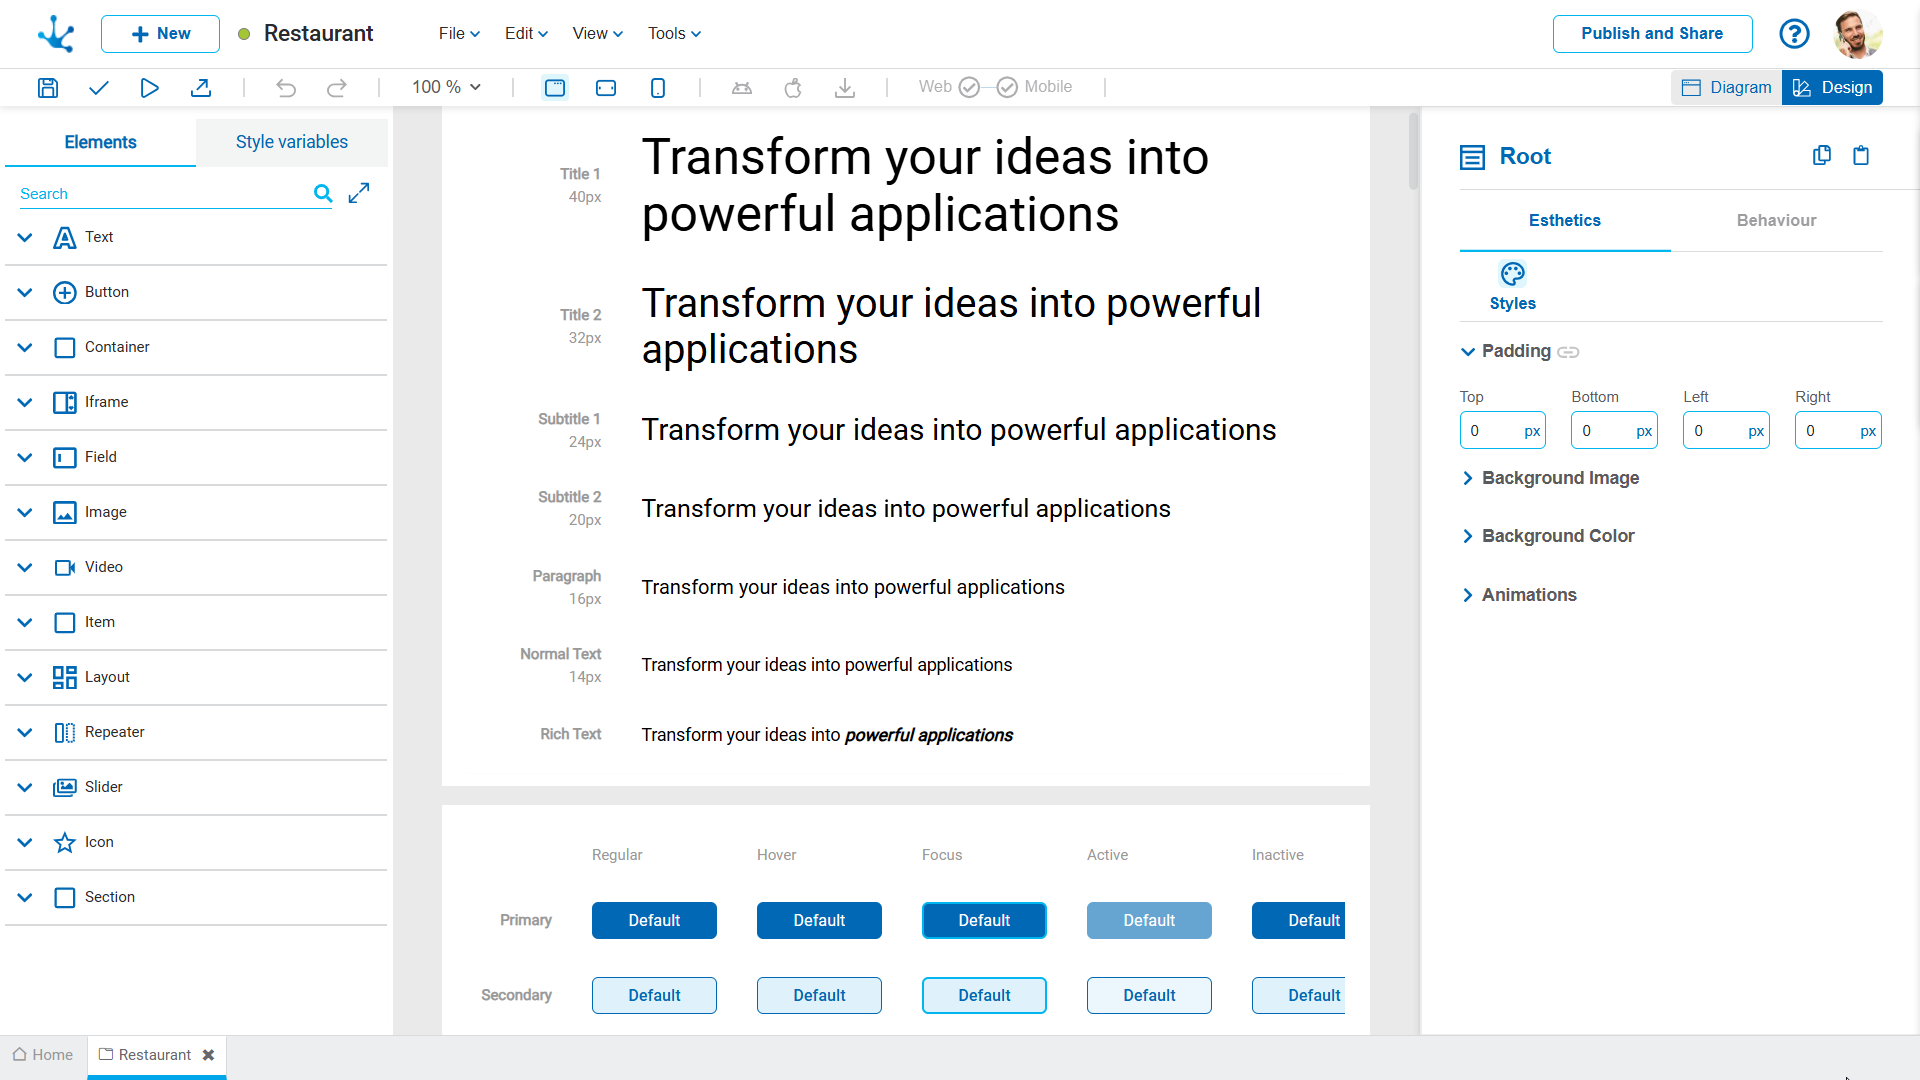
Task: Click the canvas vertical scrollbar thumb
Action: pyautogui.click(x=1413, y=150)
